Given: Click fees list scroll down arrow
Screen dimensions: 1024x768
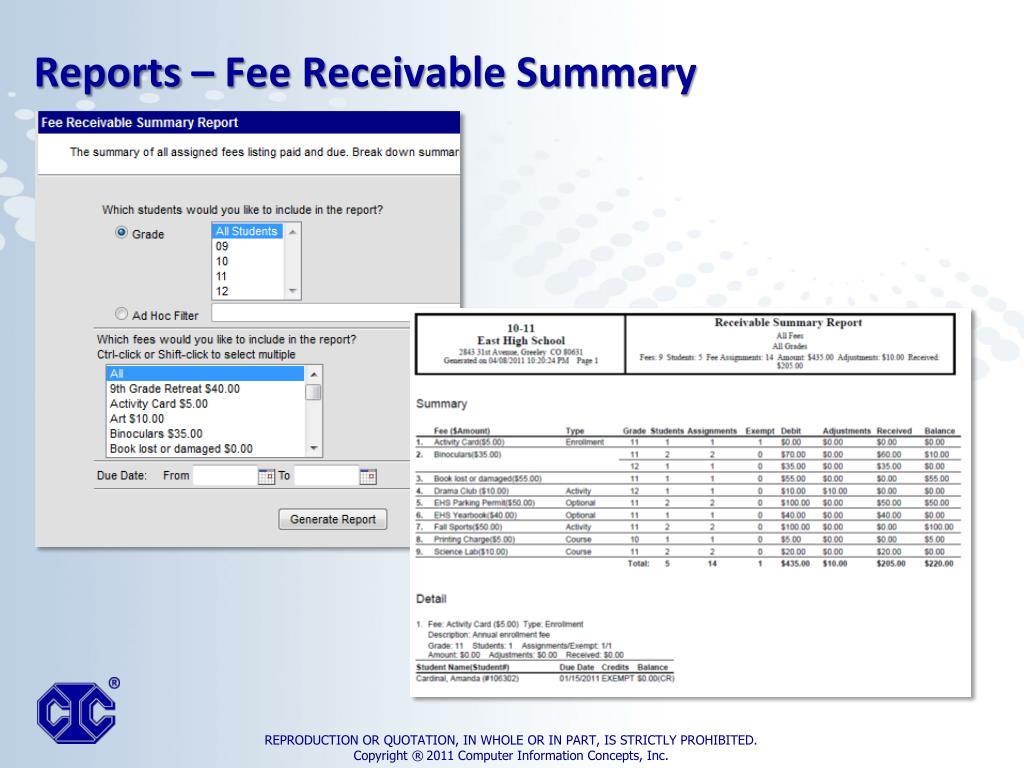Looking at the screenshot, I should [313, 448].
